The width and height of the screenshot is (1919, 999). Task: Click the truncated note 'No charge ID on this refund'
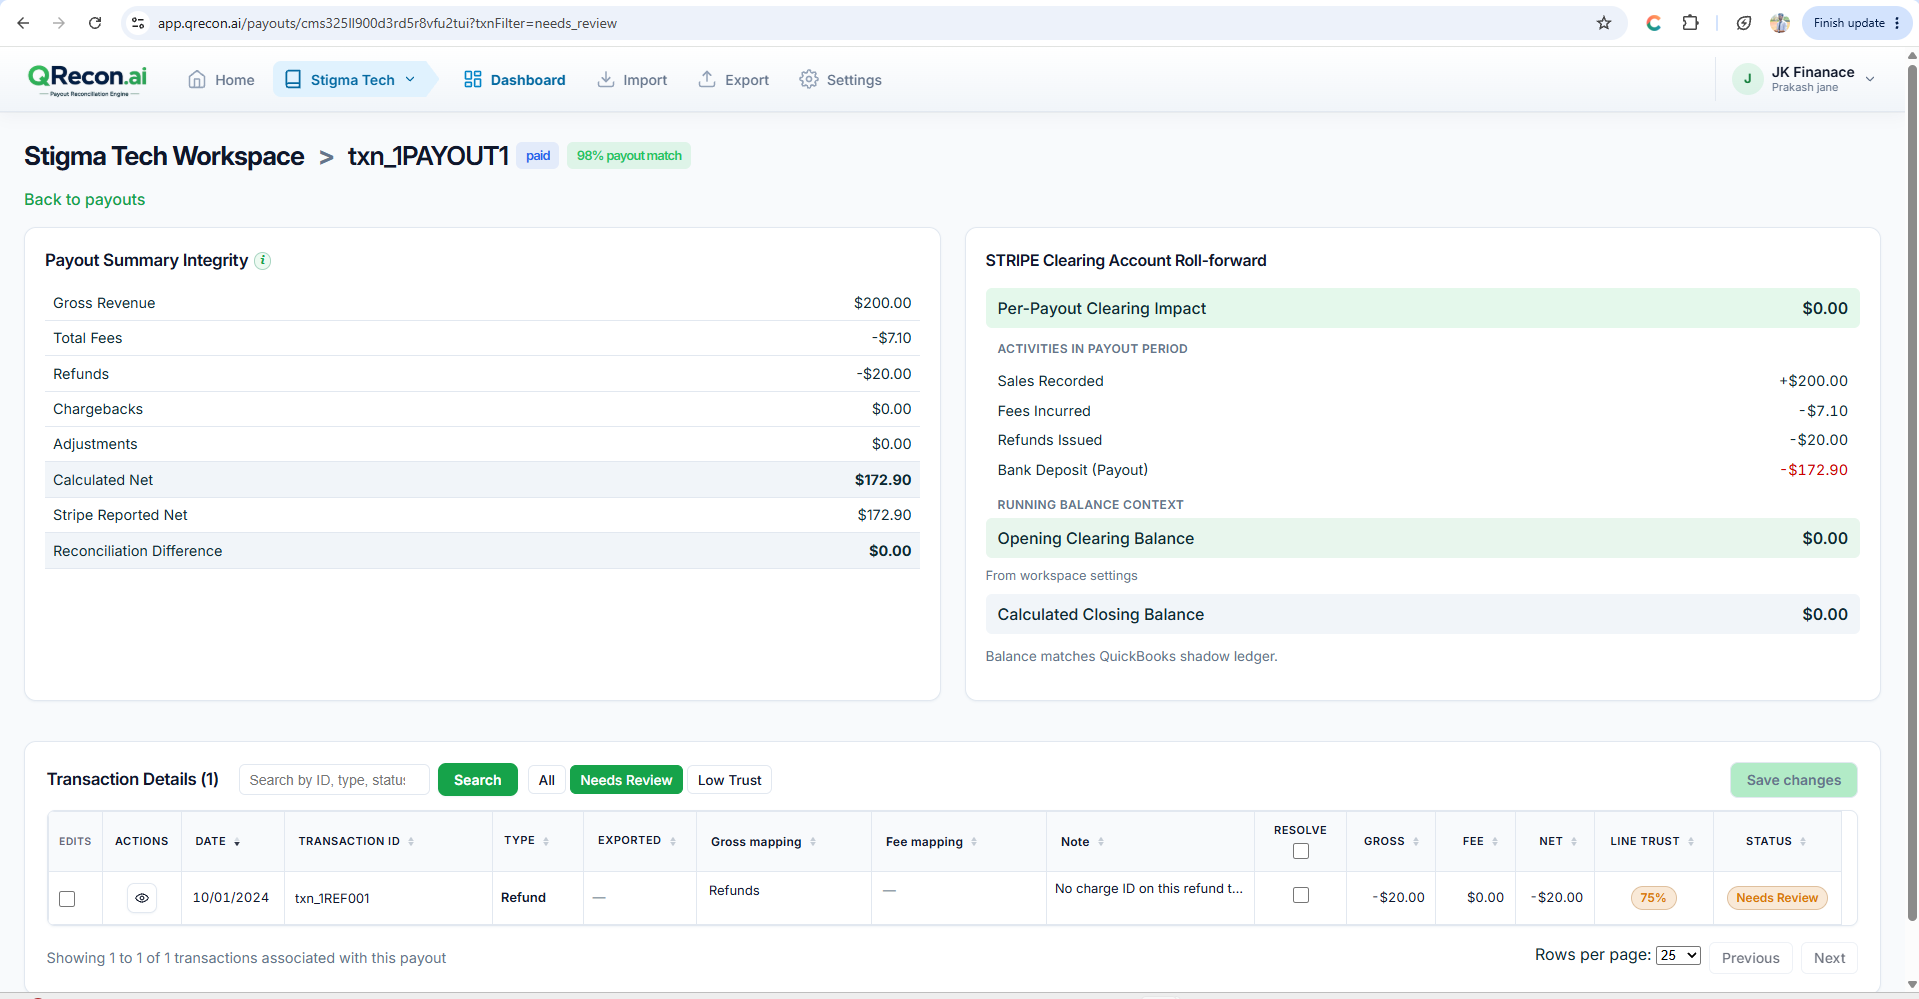[x=1149, y=889]
